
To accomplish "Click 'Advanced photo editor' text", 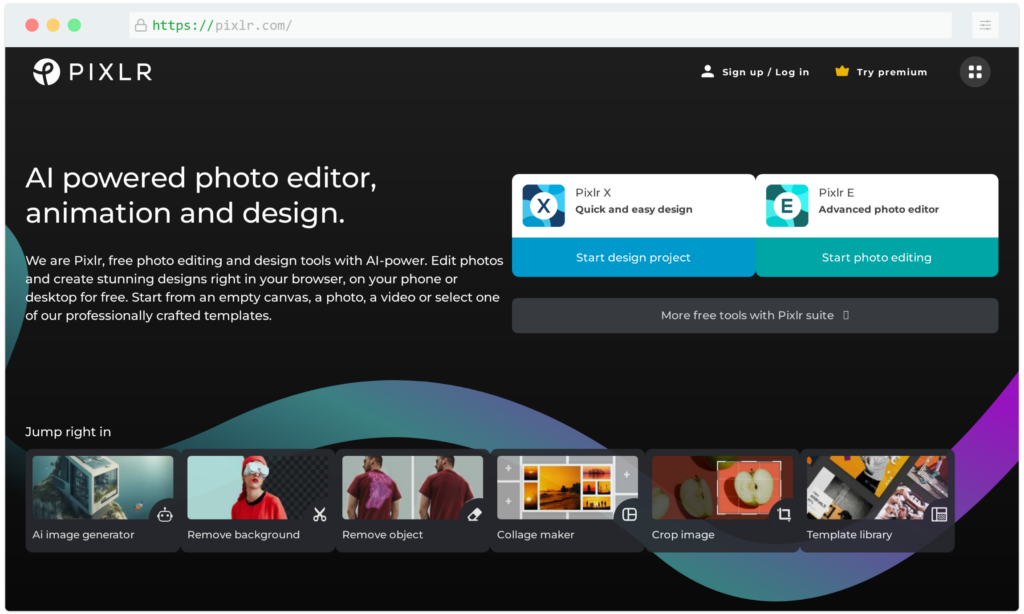I will coord(878,210).
